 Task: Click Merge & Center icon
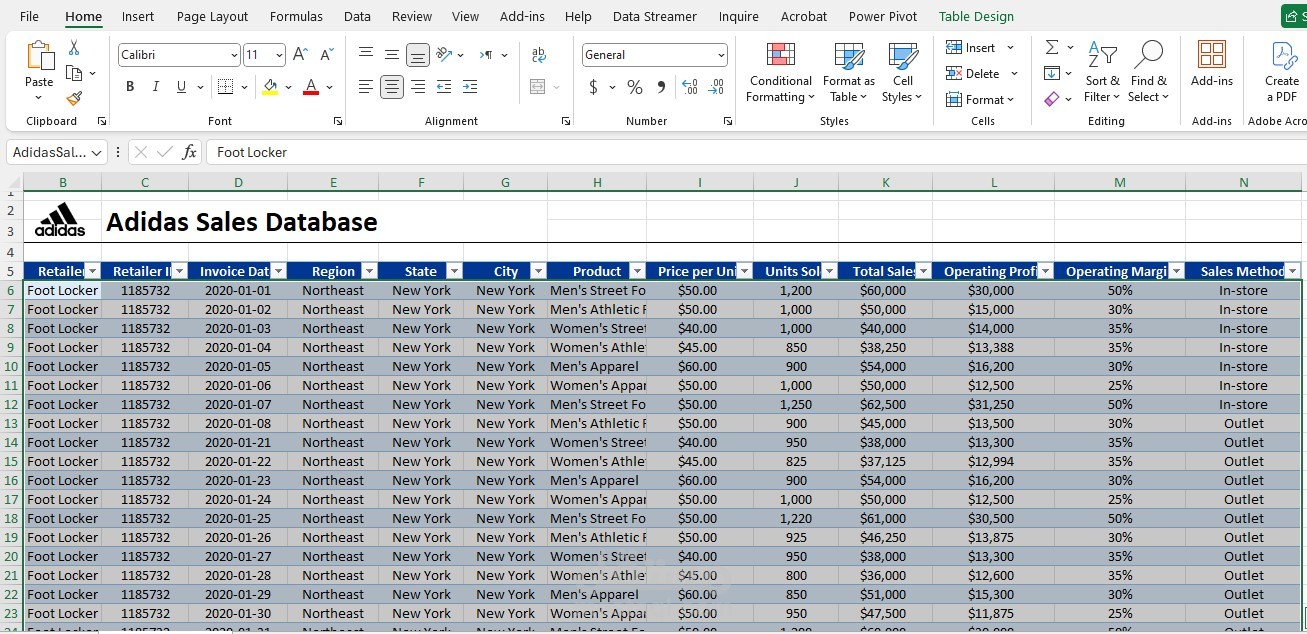point(538,87)
